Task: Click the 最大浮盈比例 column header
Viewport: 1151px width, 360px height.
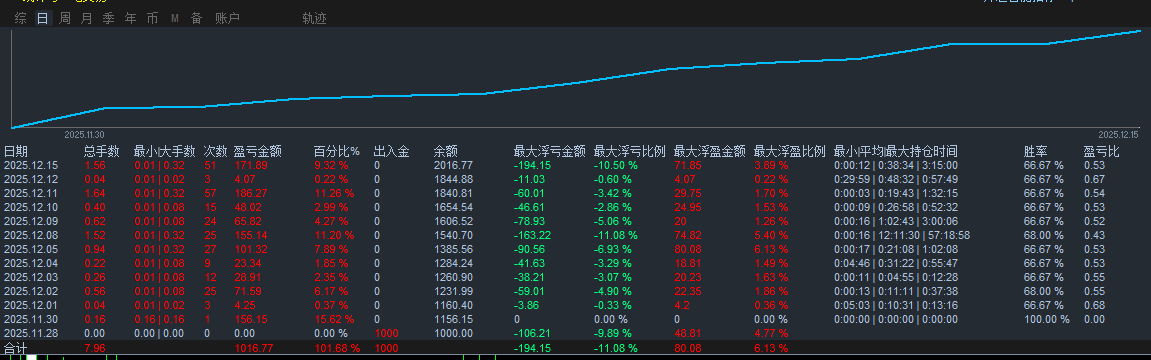Action: click(x=790, y=151)
